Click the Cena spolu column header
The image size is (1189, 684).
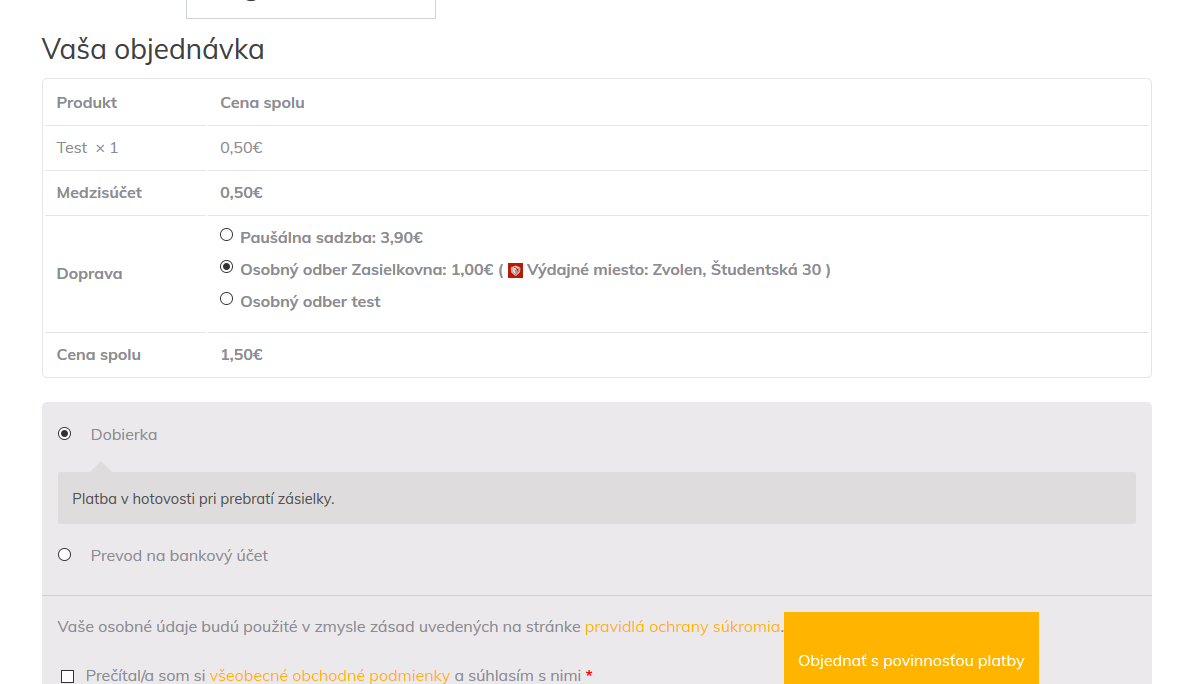coord(262,102)
